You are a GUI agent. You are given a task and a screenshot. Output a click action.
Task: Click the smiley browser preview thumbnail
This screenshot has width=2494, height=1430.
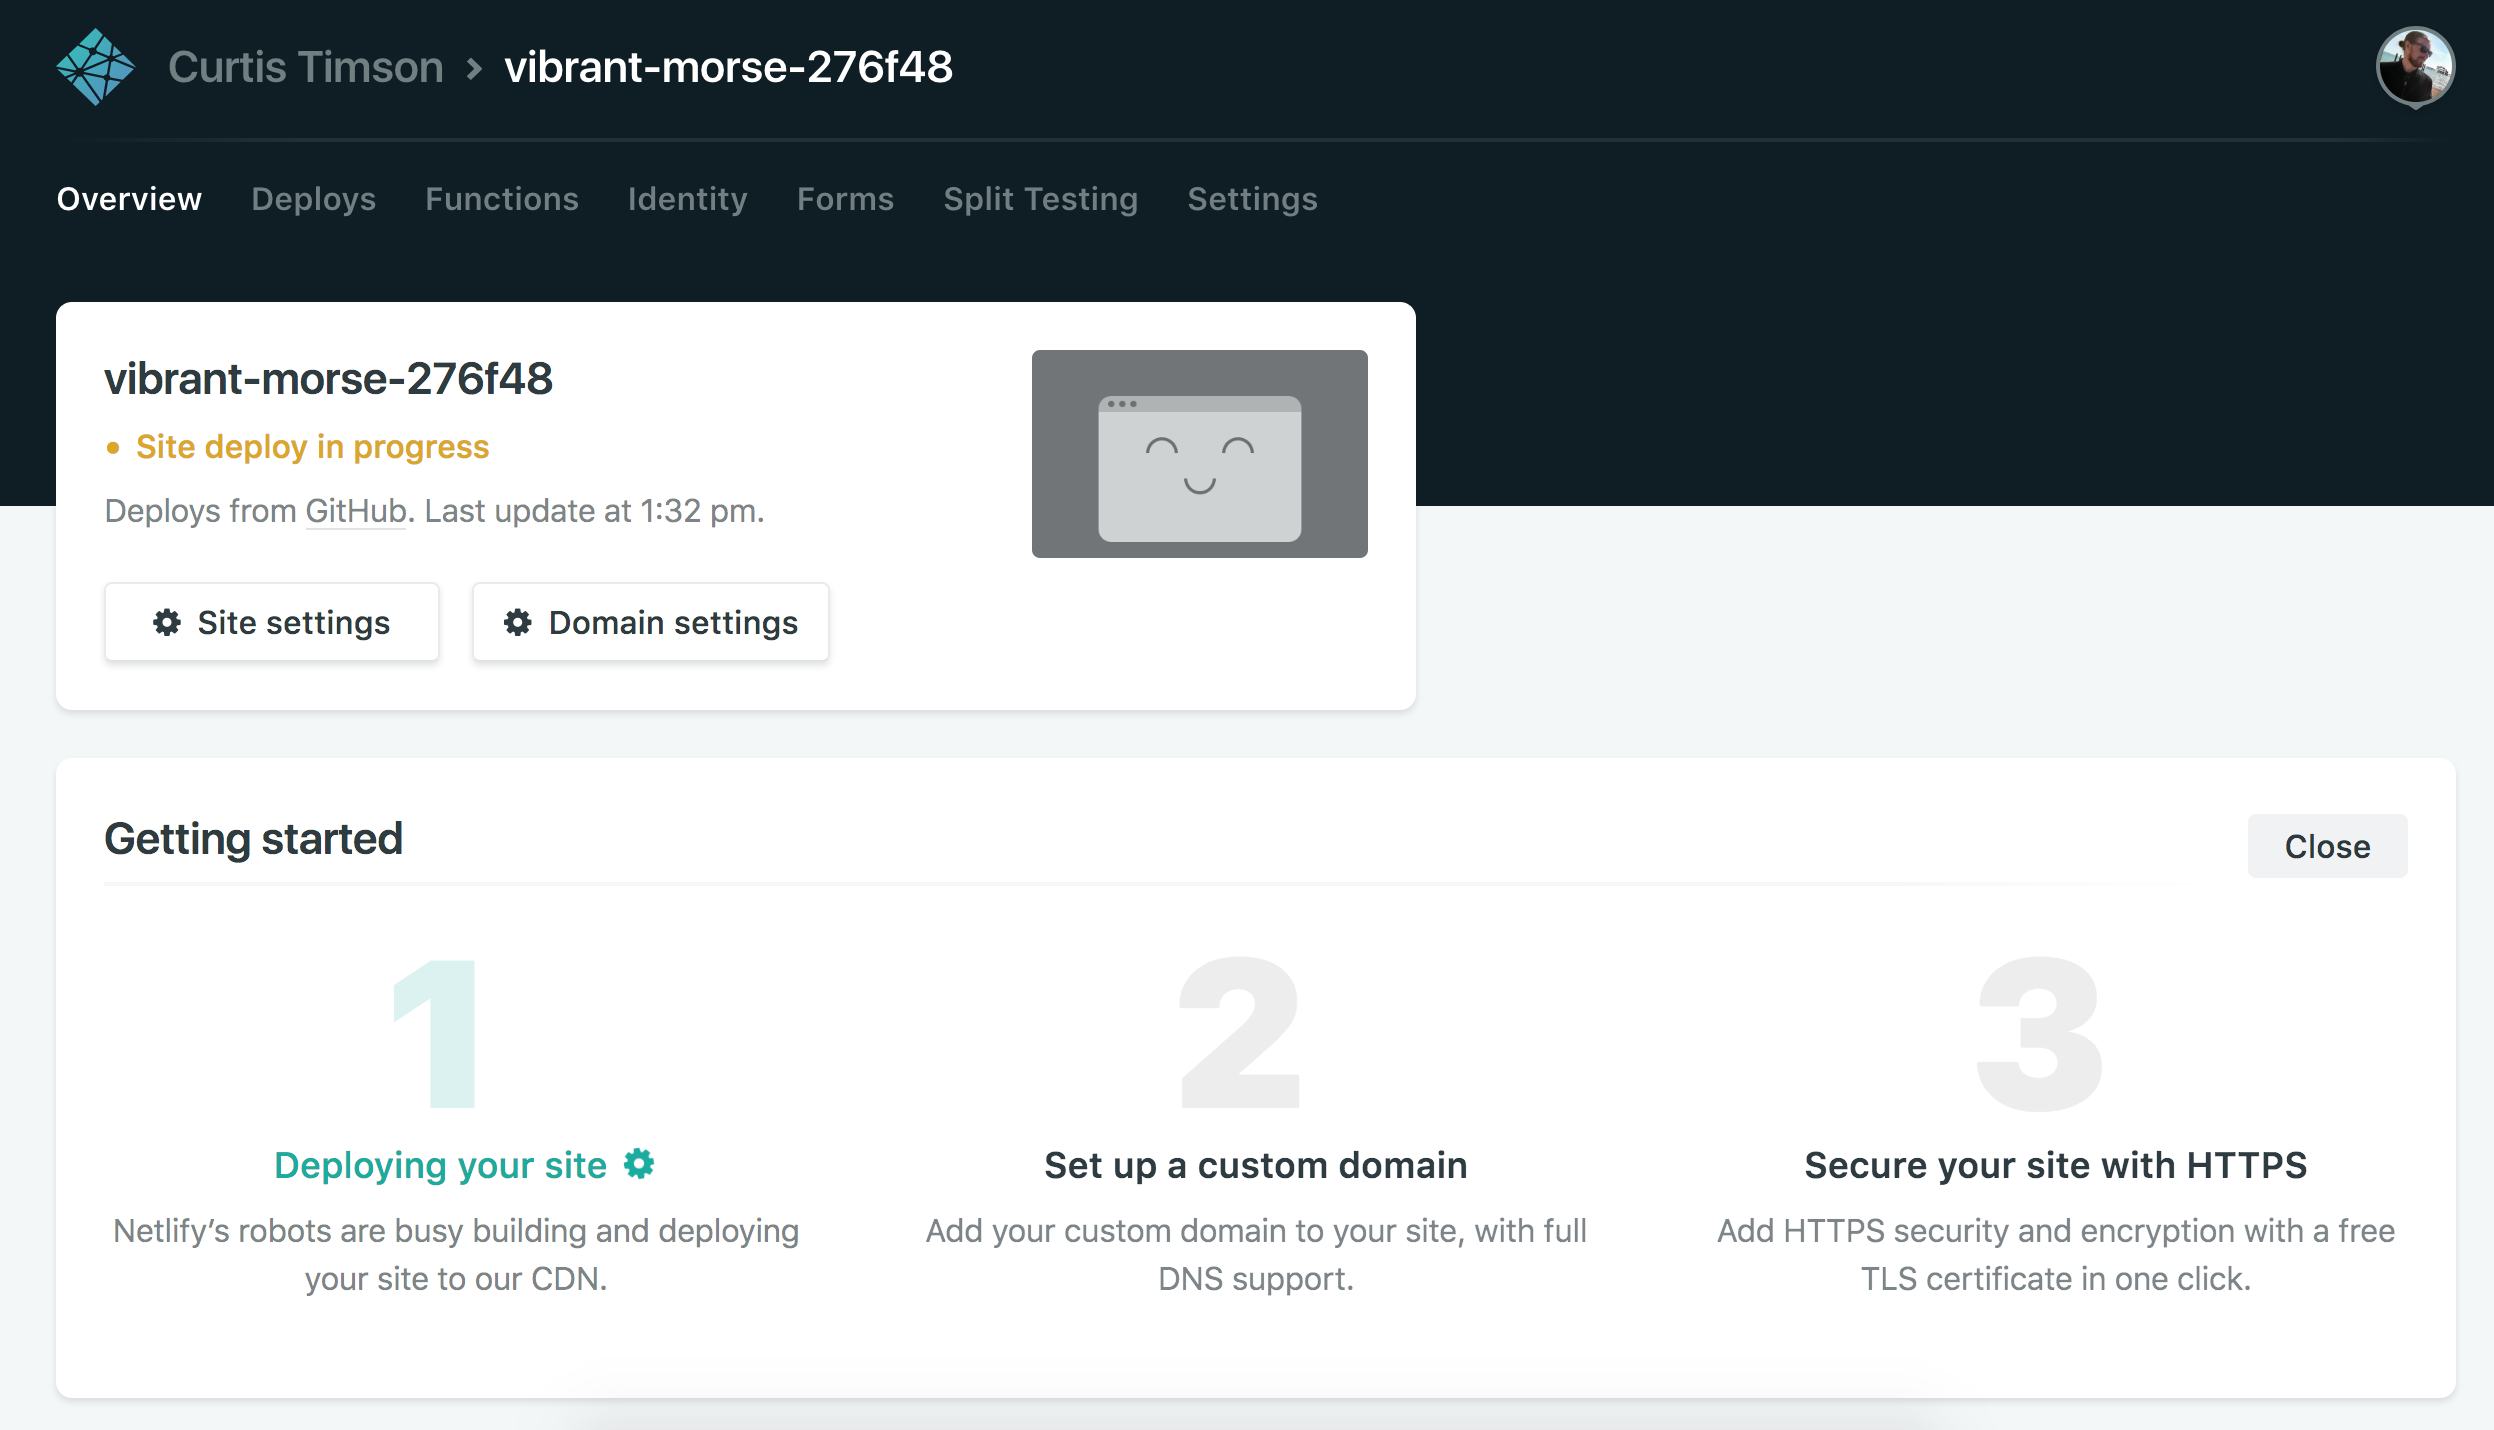[1199, 454]
